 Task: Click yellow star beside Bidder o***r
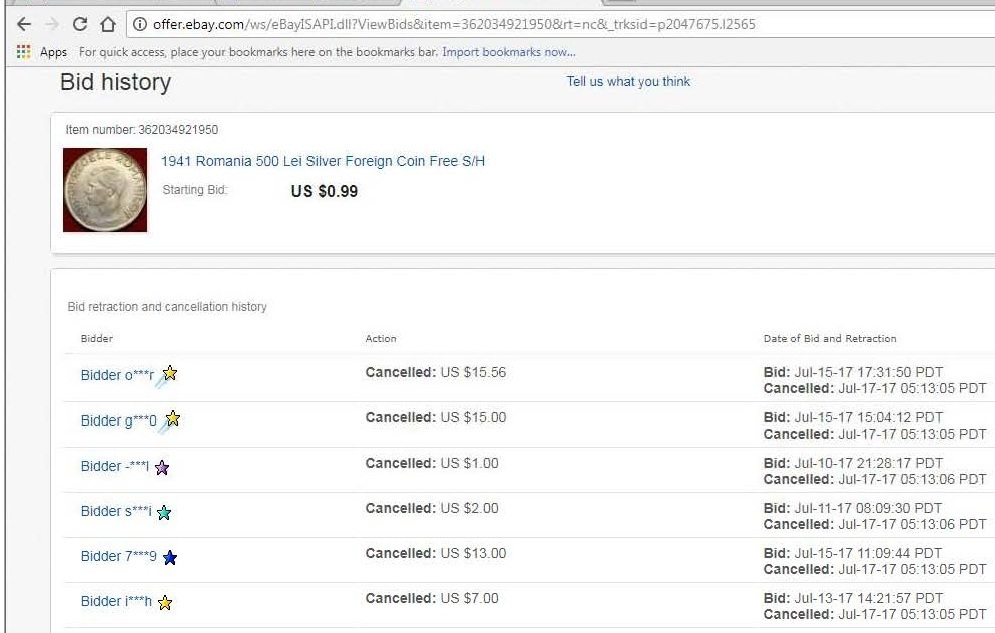pyautogui.click(x=170, y=374)
